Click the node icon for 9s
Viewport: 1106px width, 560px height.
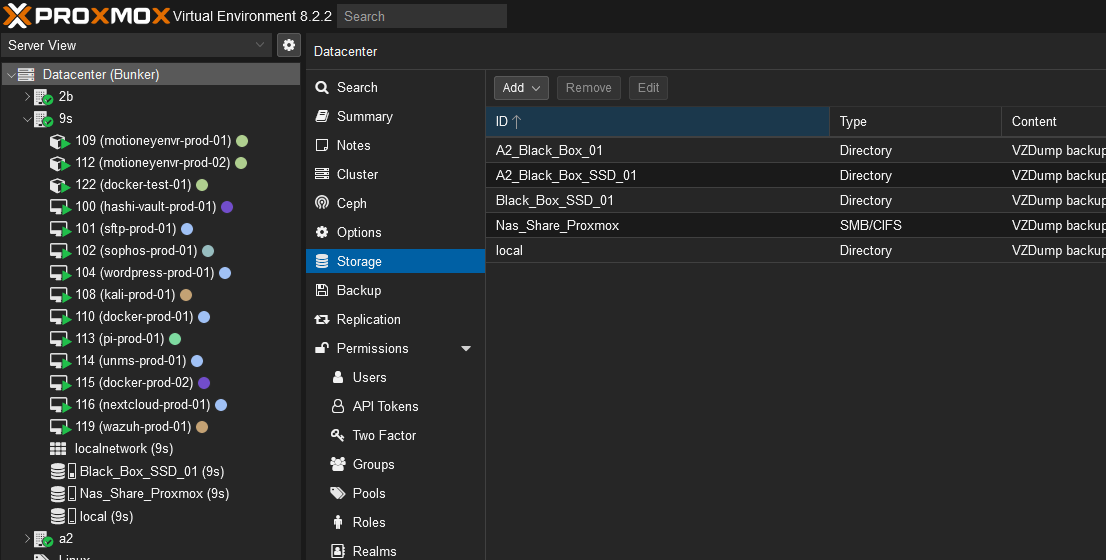tap(44, 118)
